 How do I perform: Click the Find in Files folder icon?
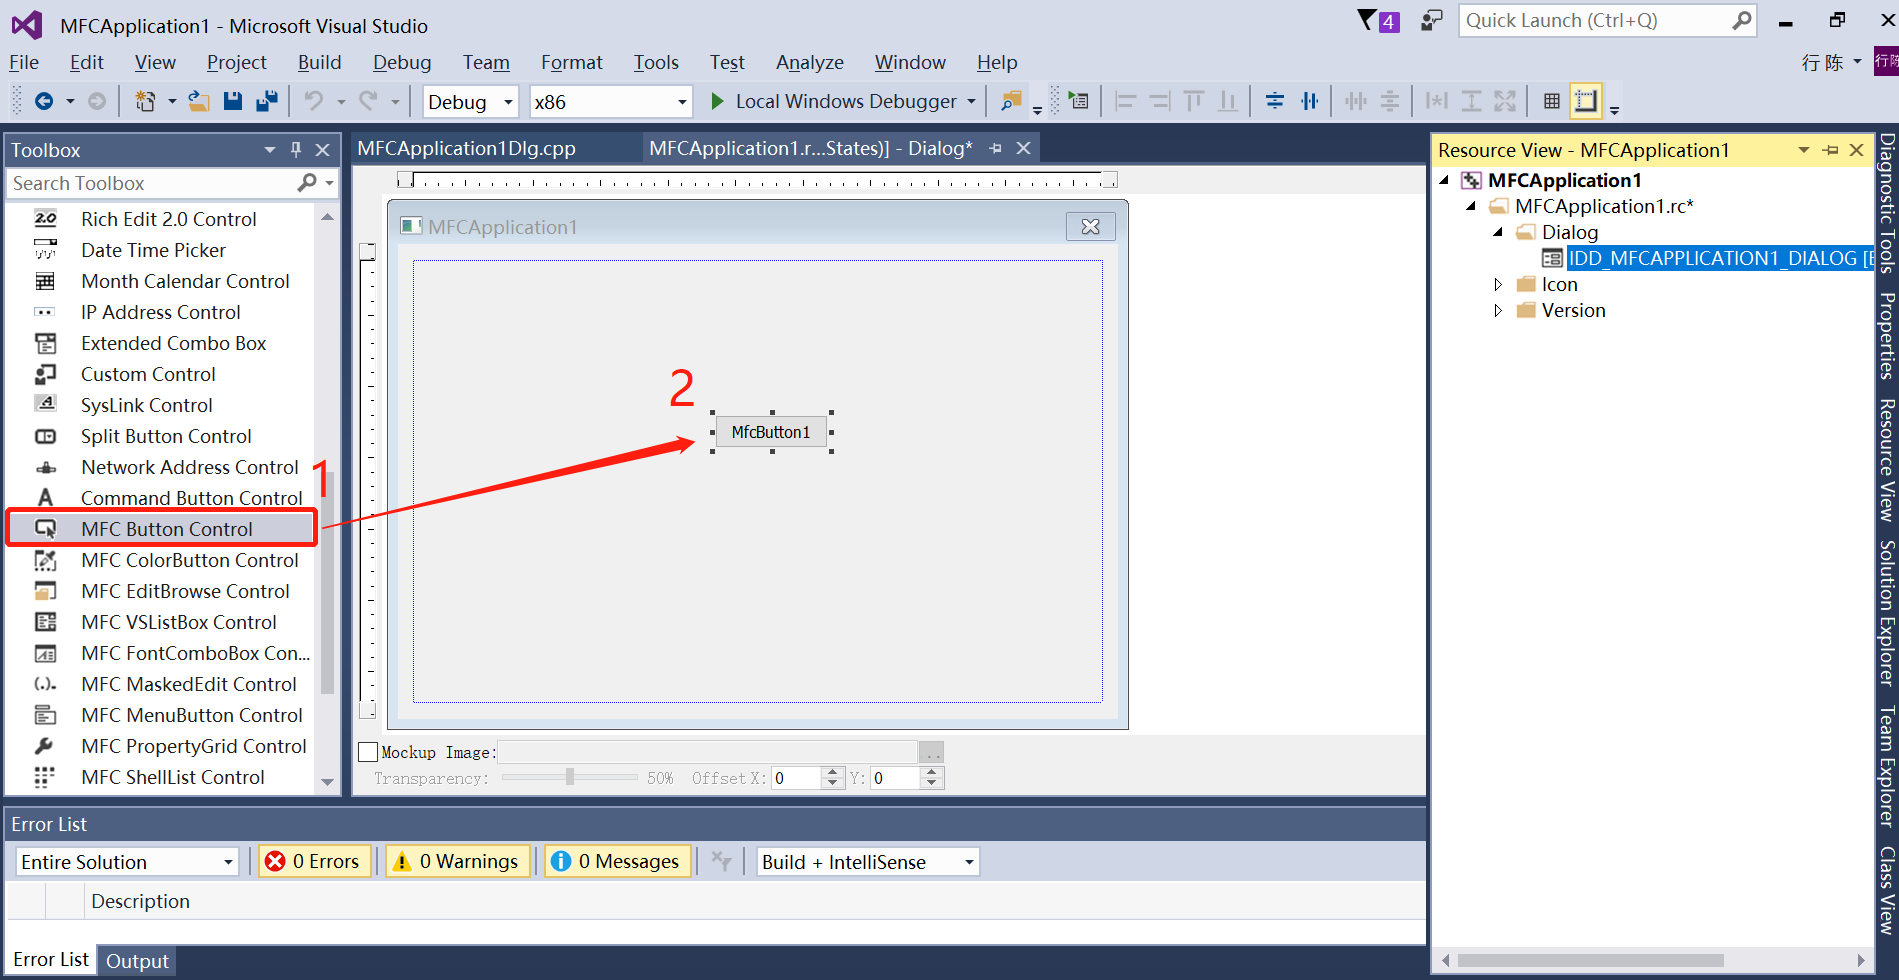tap(1012, 101)
